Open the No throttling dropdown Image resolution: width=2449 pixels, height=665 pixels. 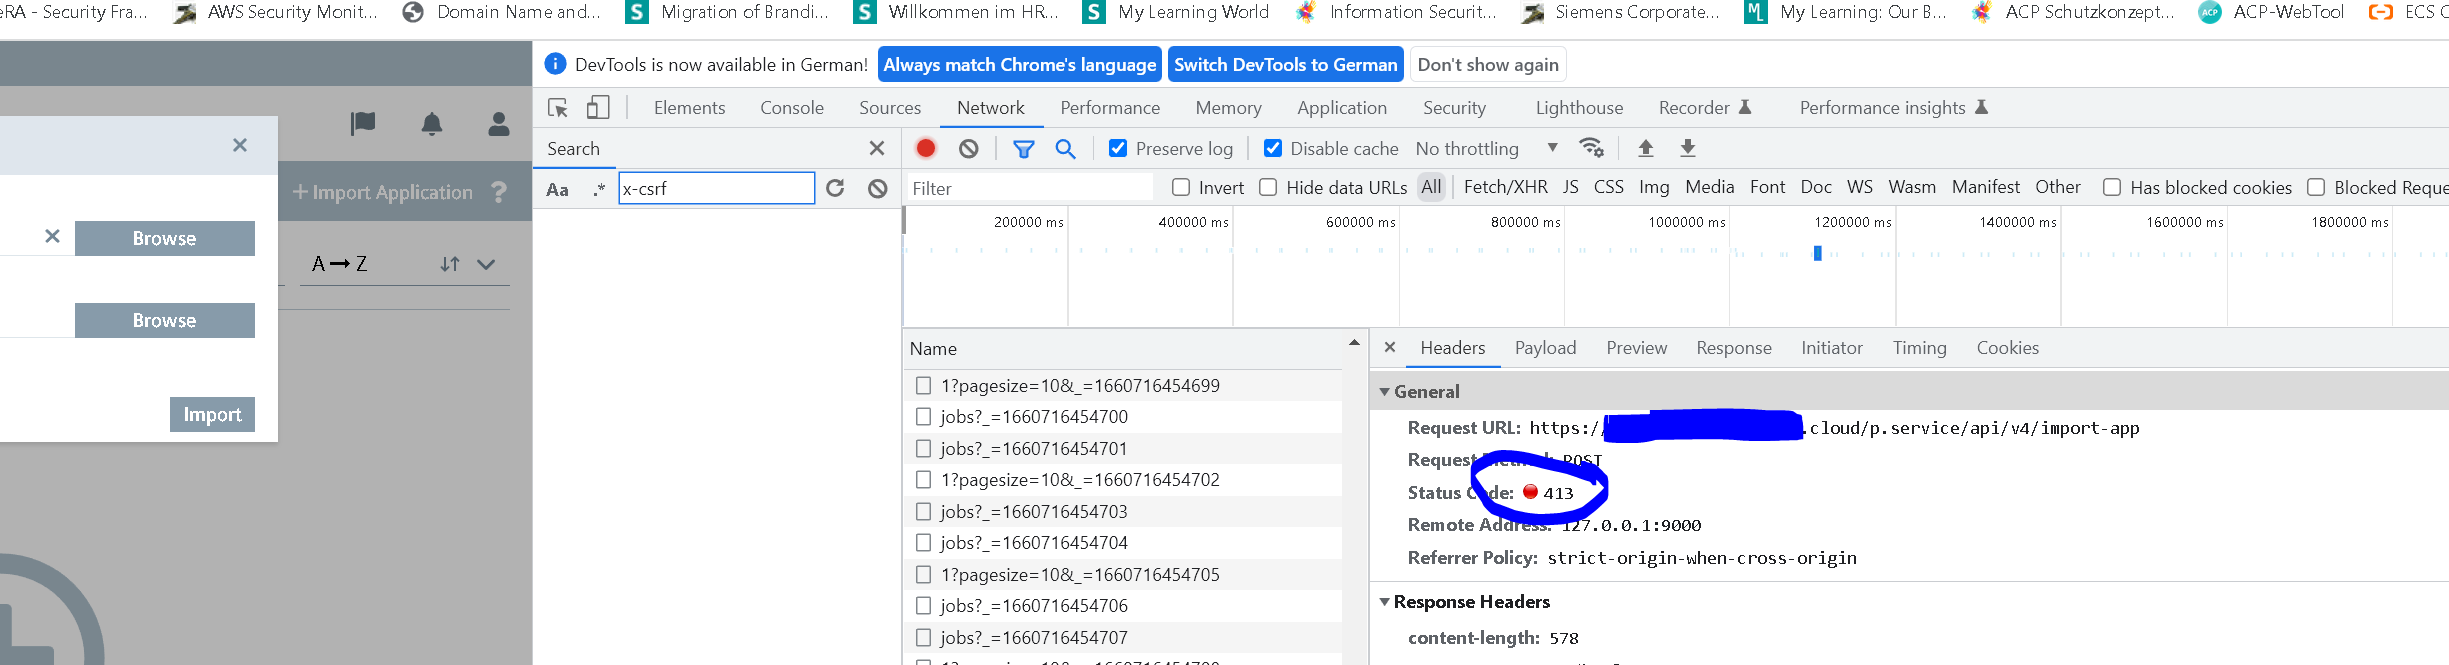(x=1486, y=148)
